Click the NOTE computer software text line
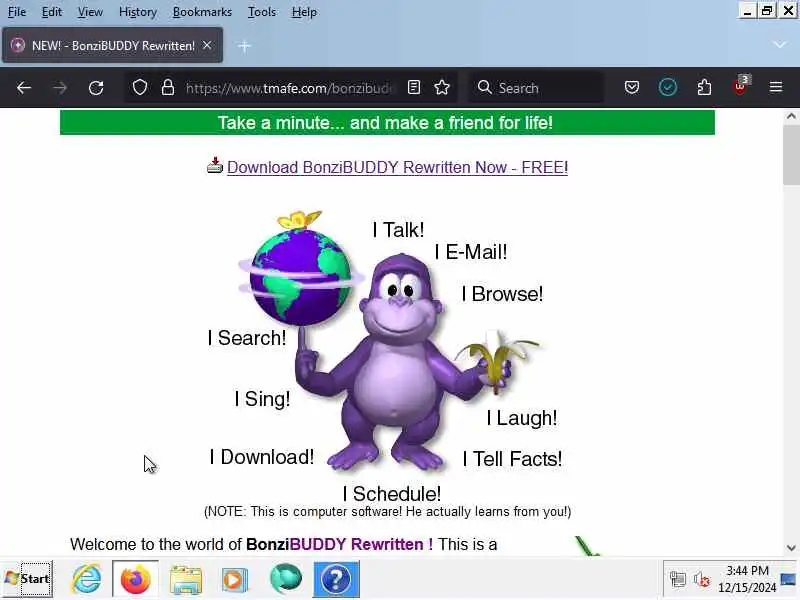This screenshot has height=600, width=800. pyautogui.click(x=387, y=512)
